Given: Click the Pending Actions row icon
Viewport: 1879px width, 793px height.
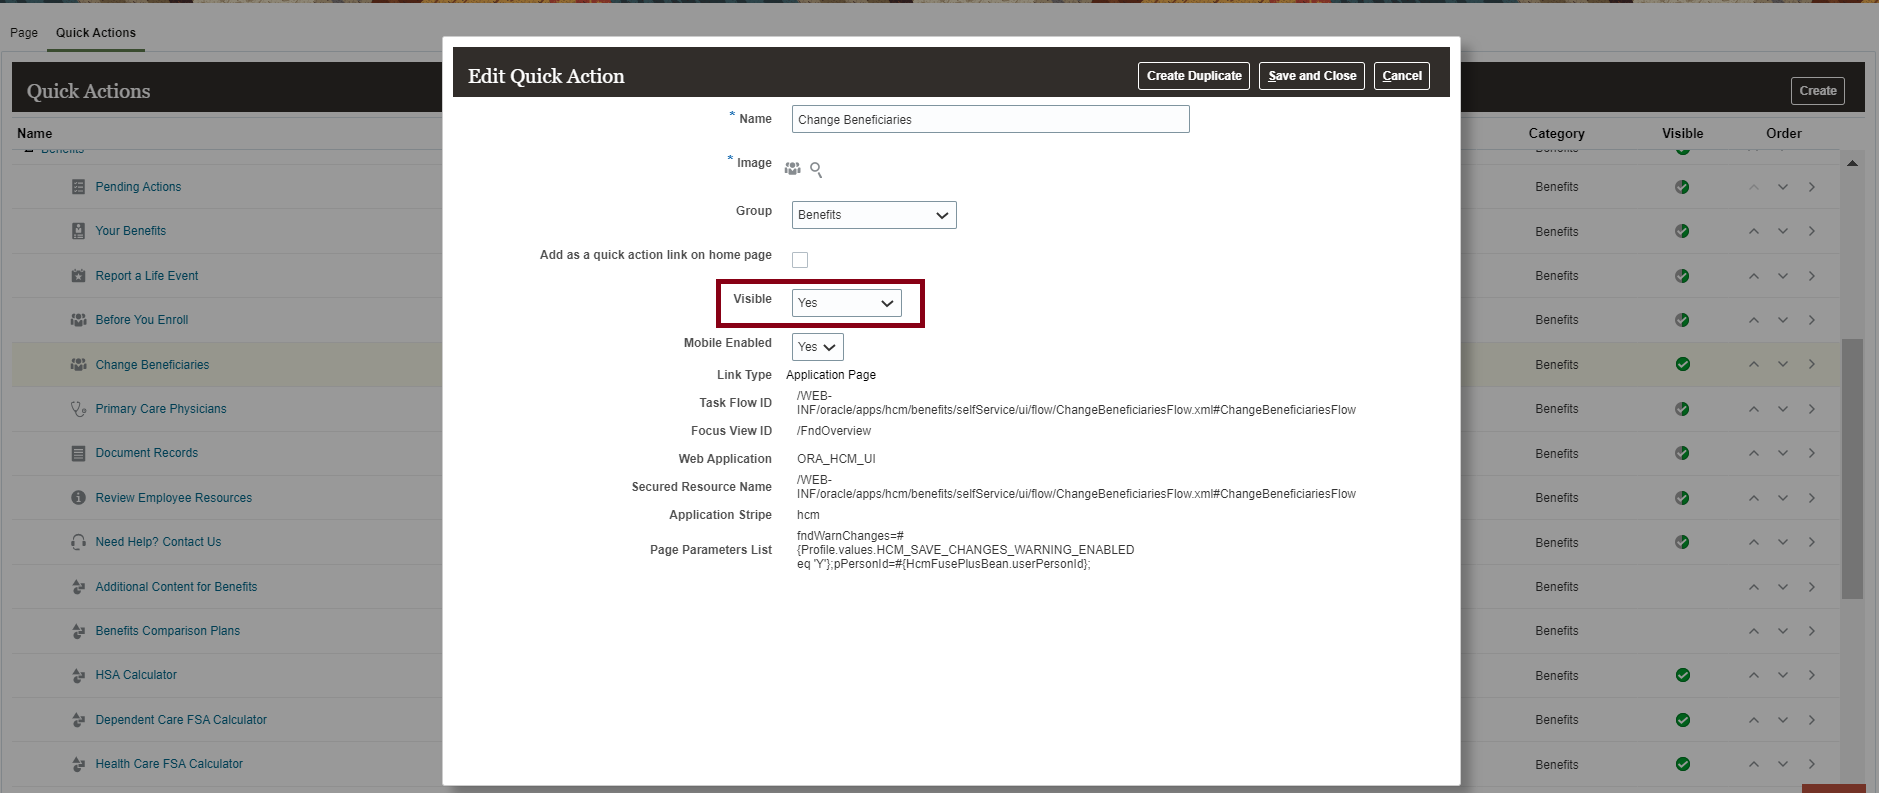Looking at the screenshot, I should point(78,187).
